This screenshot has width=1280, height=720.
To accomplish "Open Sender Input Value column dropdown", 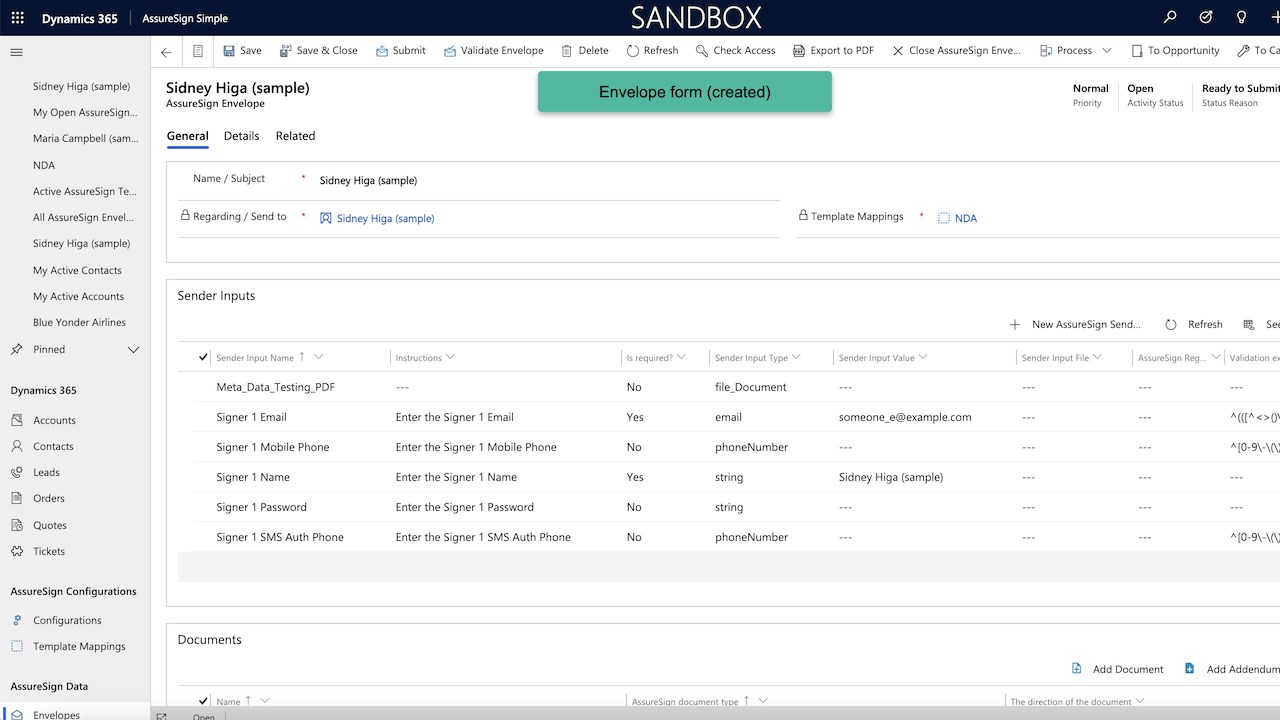I will pyautogui.click(x=923, y=357).
